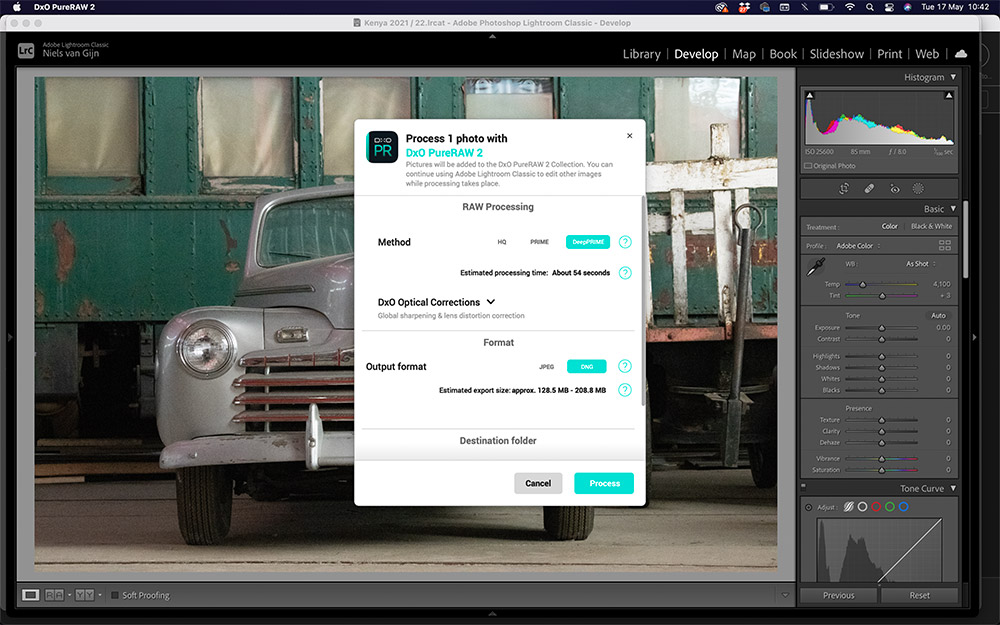1000x625 pixels.
Task: Click the Method help question mark
Action: click(625, 242)
